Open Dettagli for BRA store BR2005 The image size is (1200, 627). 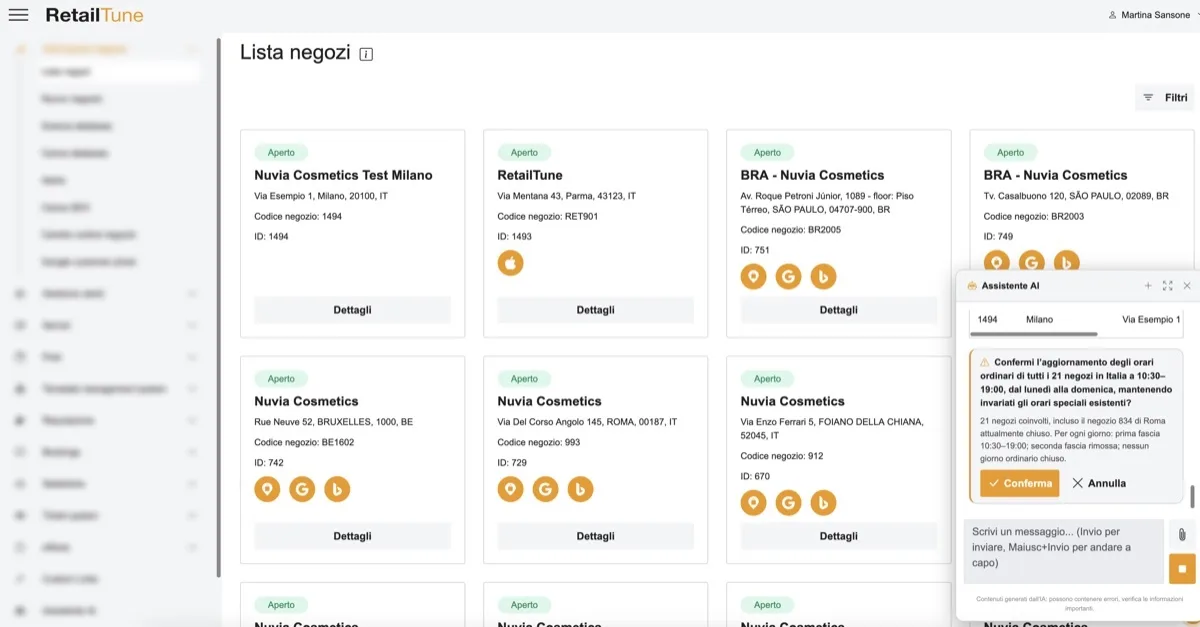[x=838, y=310]
